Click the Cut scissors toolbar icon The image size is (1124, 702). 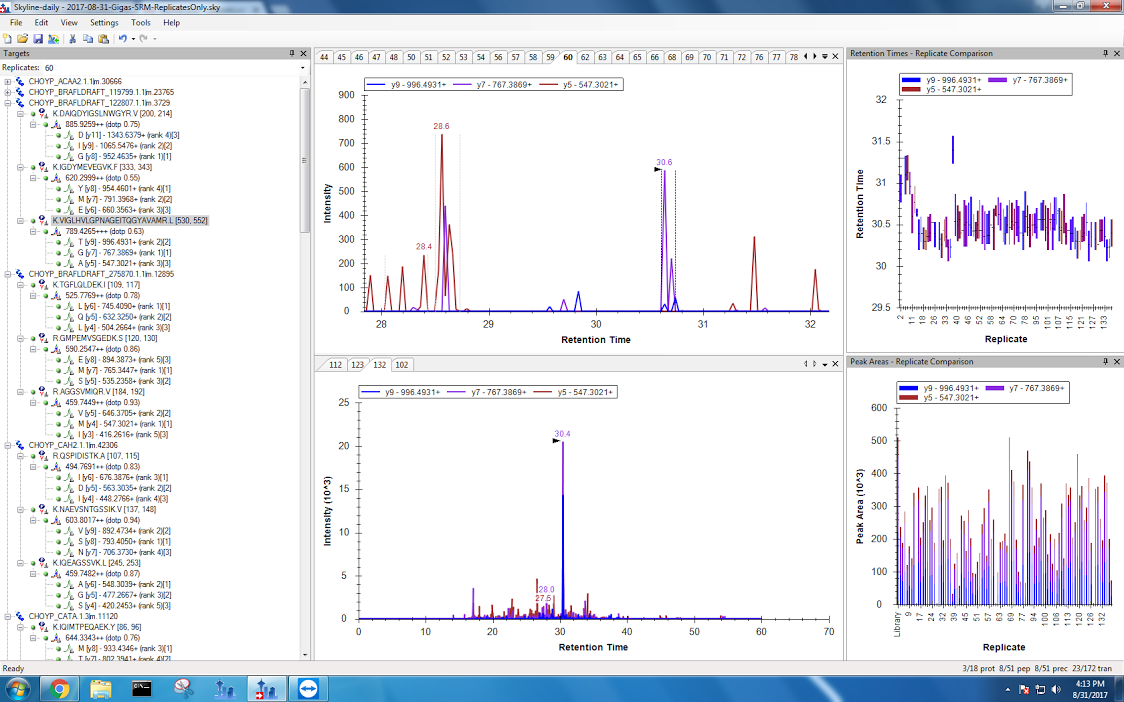click(x=73, y=39)
